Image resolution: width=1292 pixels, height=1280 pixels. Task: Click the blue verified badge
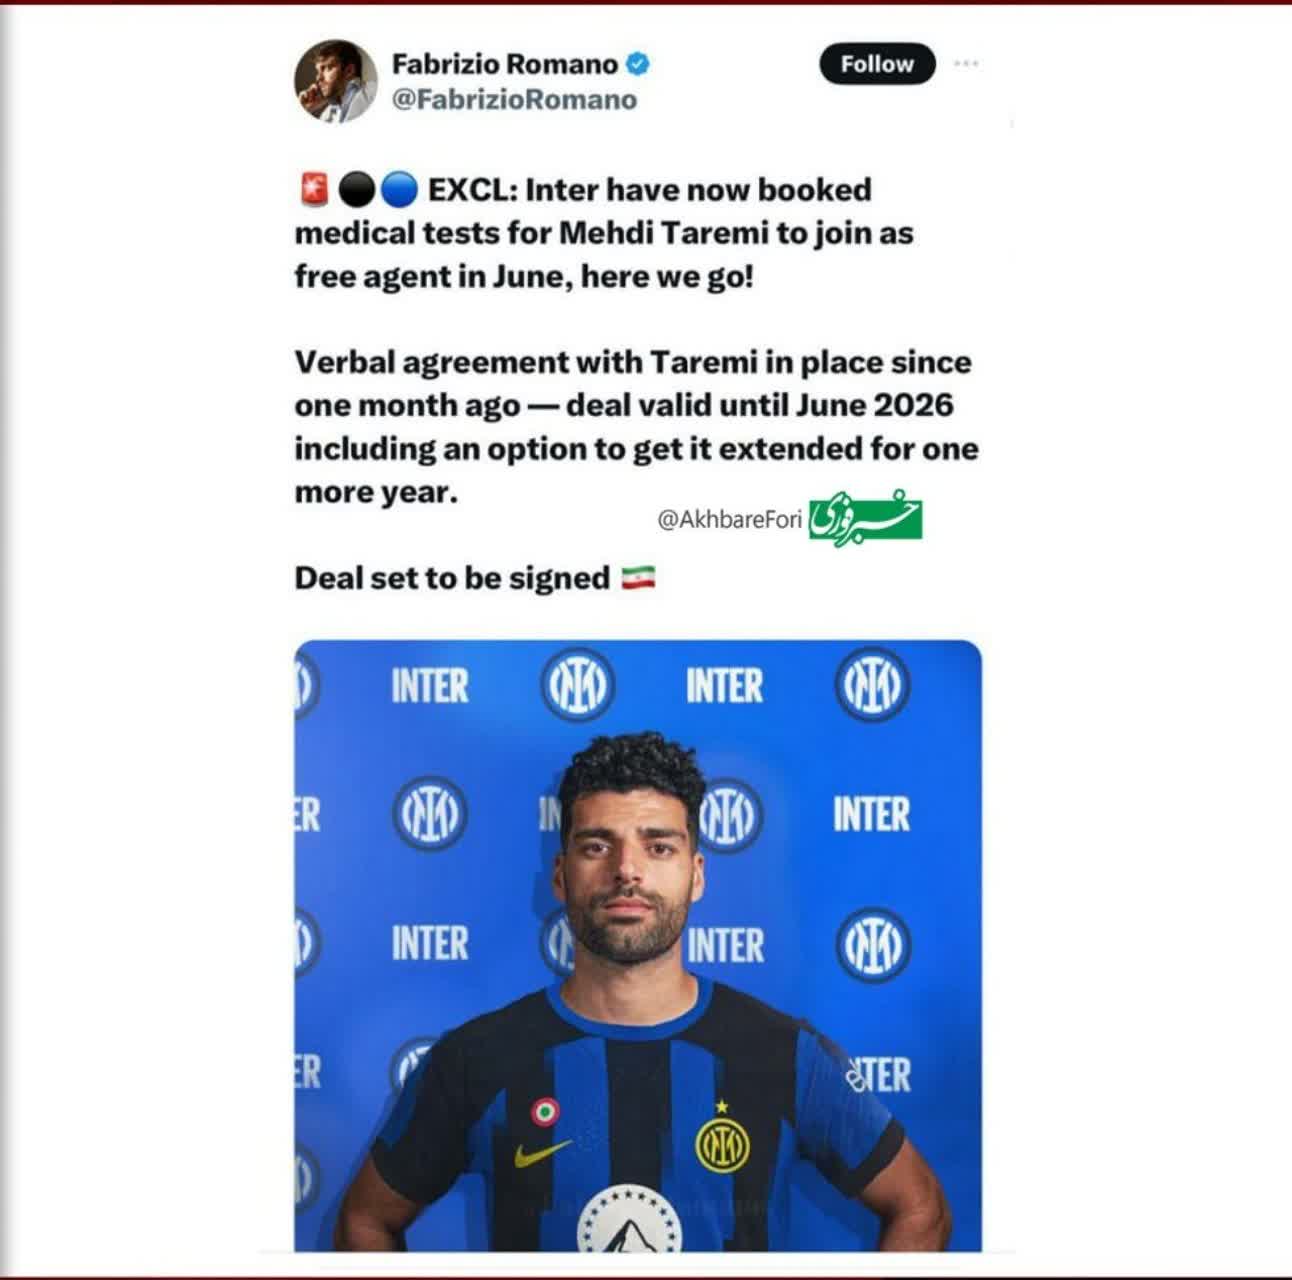click(638, 64)
